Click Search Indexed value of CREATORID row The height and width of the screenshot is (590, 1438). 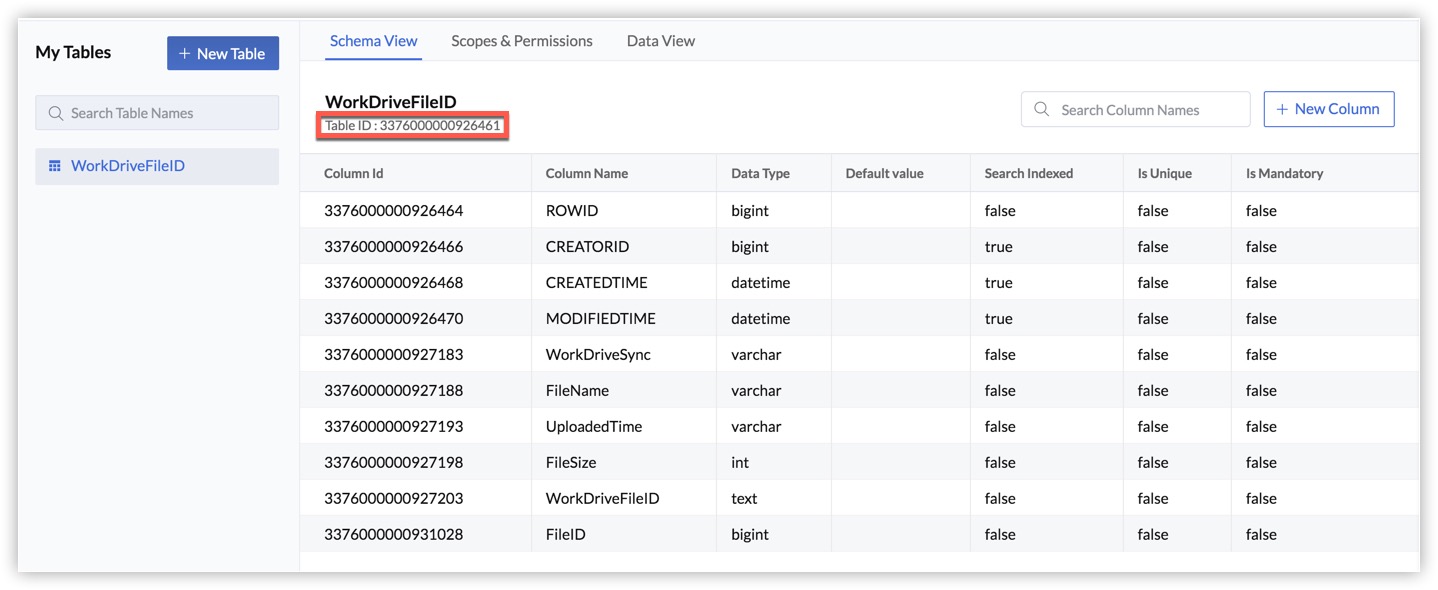point(998,247)
